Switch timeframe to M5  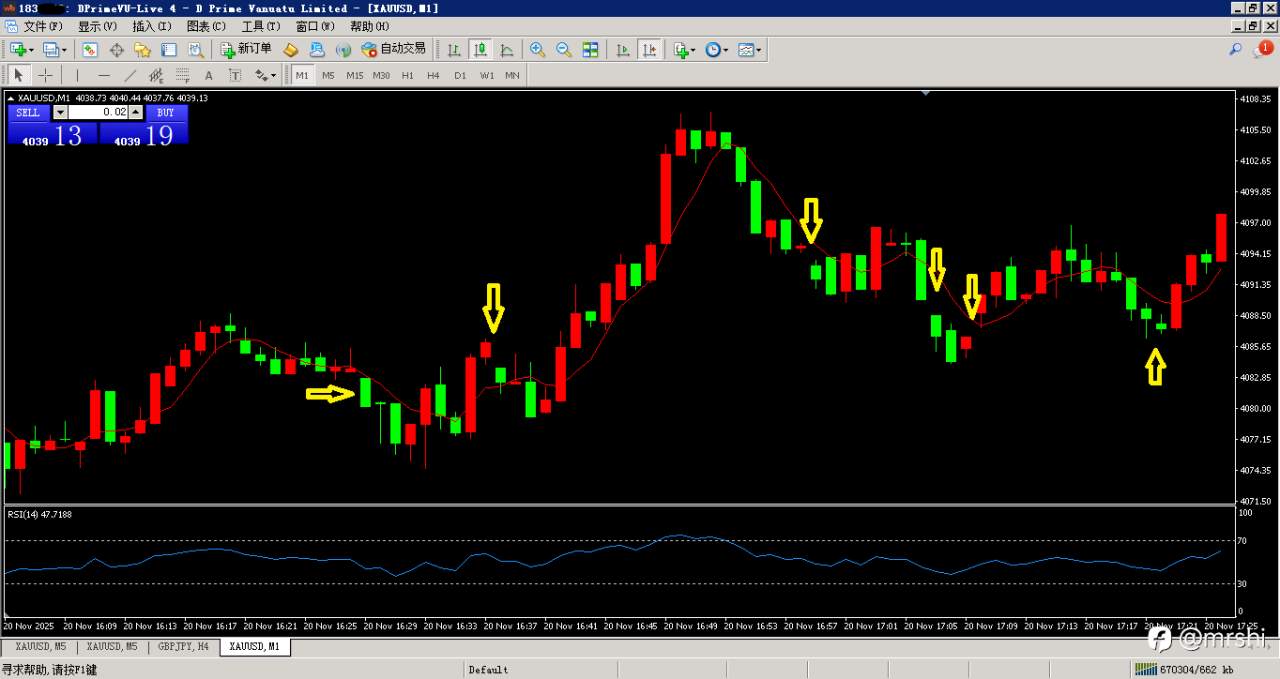pos(328,75)
